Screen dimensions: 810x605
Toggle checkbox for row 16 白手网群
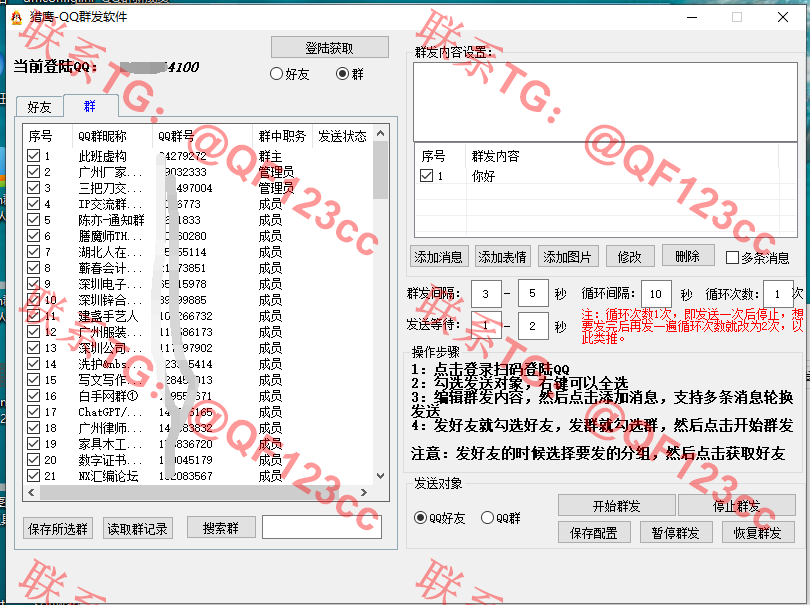[x=34, y=396]
